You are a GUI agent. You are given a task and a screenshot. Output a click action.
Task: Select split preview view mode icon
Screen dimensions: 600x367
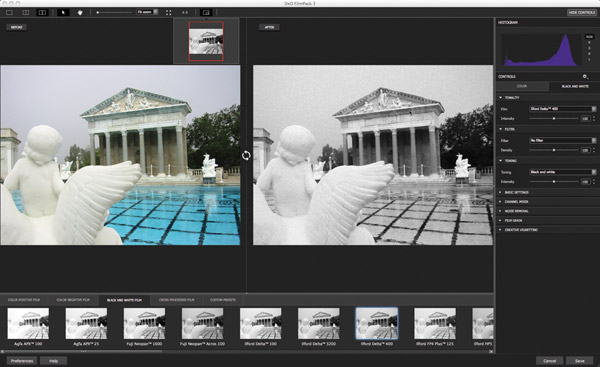coord(26,13)
